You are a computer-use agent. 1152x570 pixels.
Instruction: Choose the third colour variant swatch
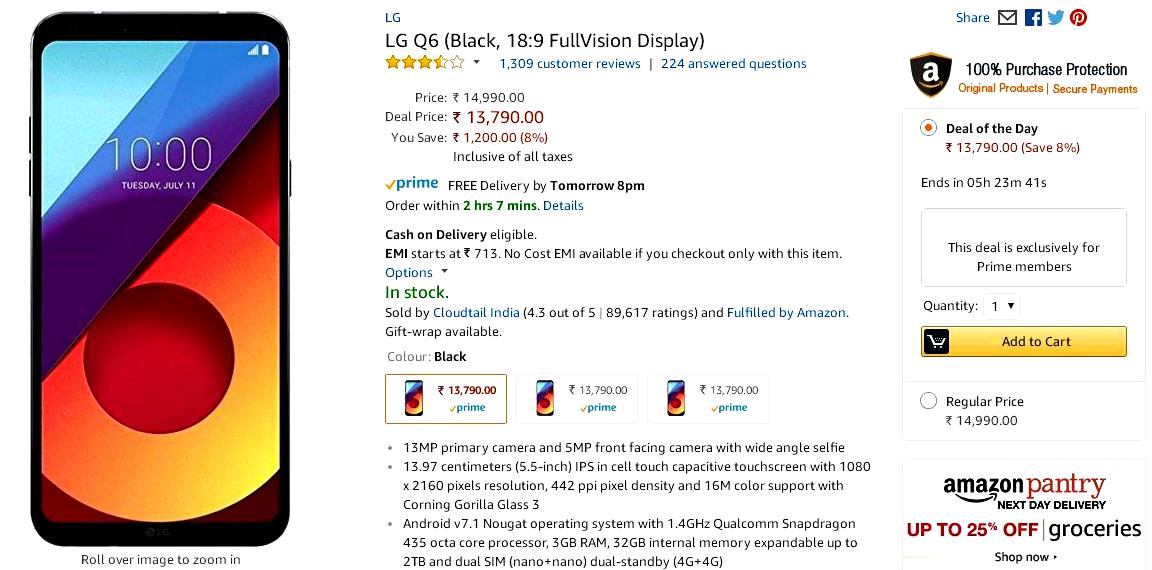click(x=708, y=399)
